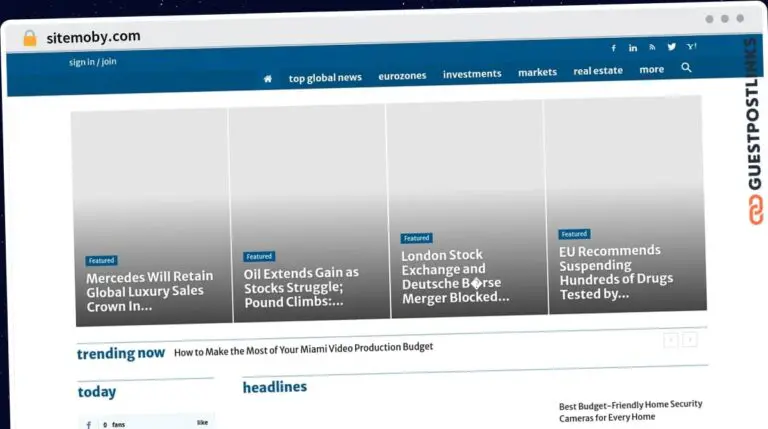Go to the 'eurozones' section
The image size is (768, 429).
tap(402, 76)
